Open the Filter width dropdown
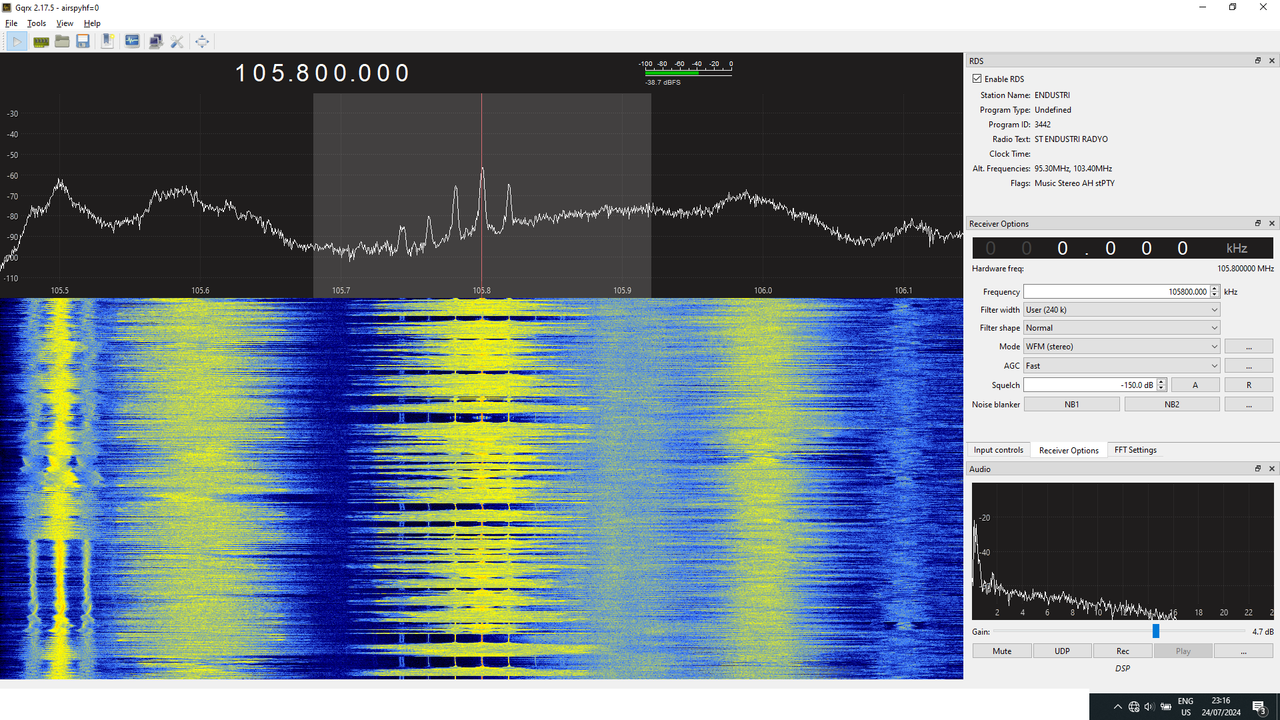The width and height of the screenshot is (1280, 720). (x=1122, y=310)
